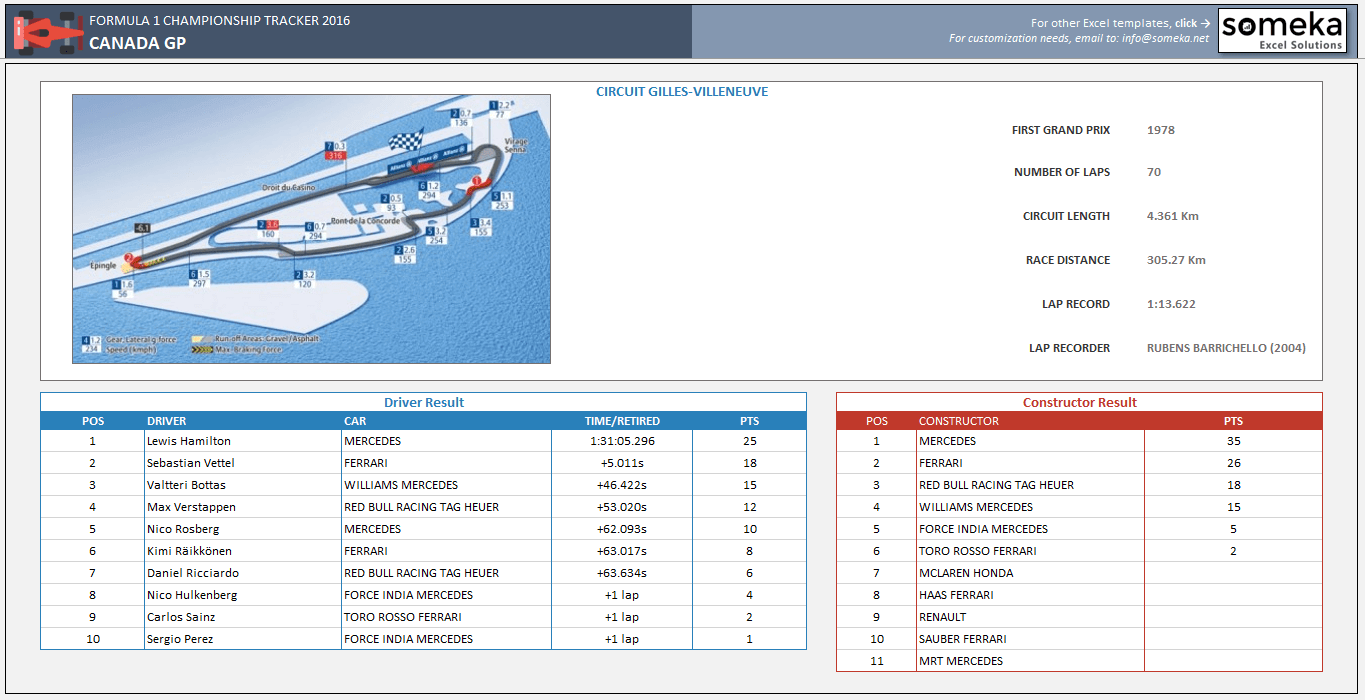Select the +53.020s time cell
The width and height of the screenshot is (1365, 700).
pyautogui.click(x=623, y=507)
